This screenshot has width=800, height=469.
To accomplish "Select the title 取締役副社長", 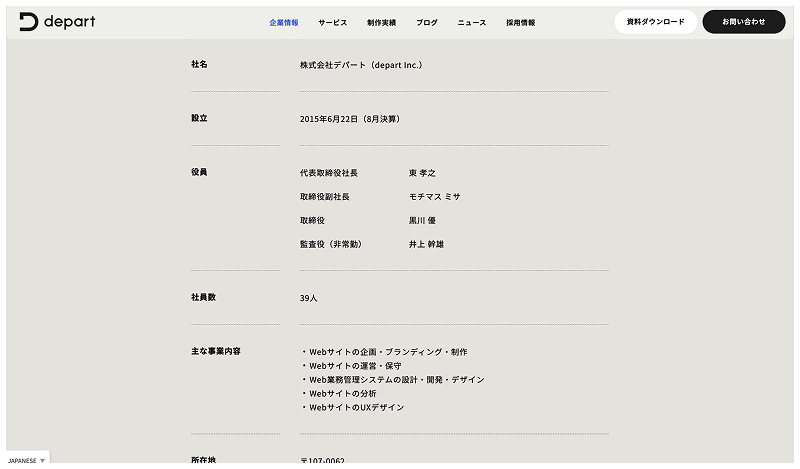I will (x=324, y=196).
